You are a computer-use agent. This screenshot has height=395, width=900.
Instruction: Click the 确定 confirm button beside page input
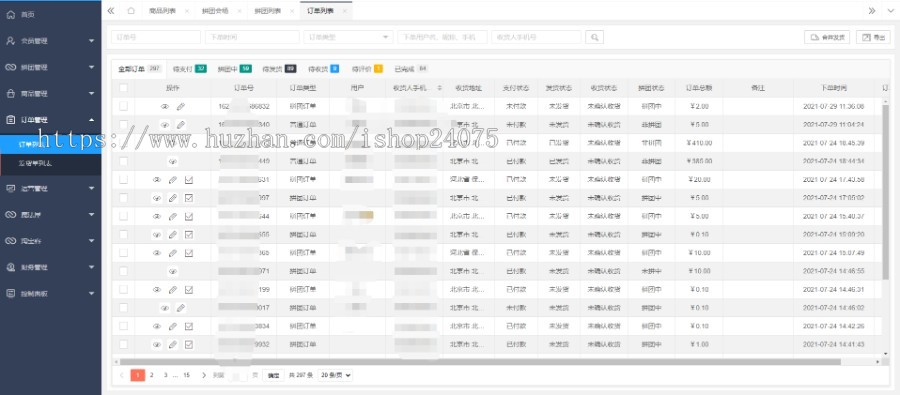pyautogui.click(x=274, y=375)
